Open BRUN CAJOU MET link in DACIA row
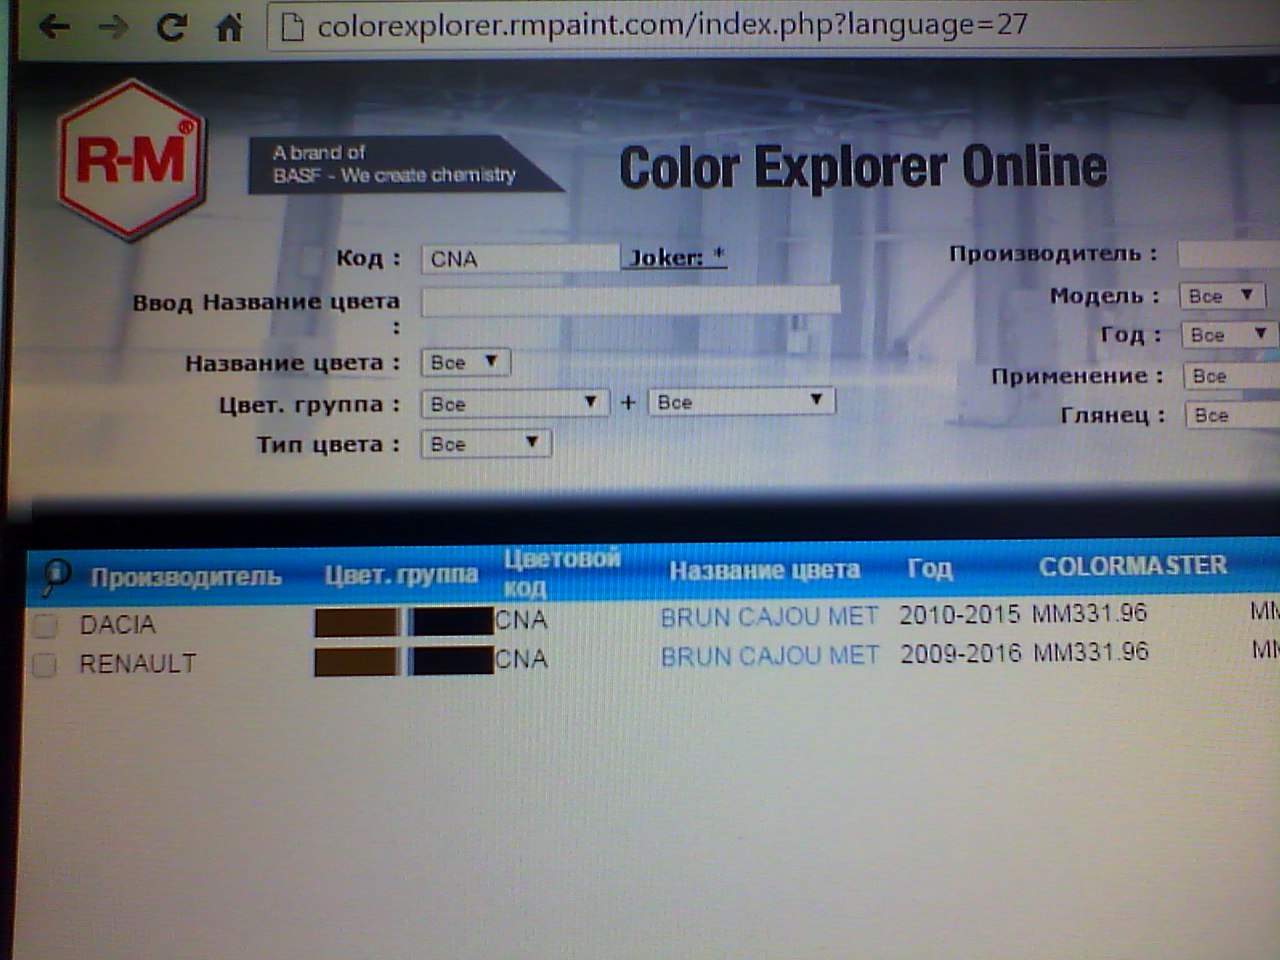The width and height of the screenshot is (1280, 960). [769, 617]
